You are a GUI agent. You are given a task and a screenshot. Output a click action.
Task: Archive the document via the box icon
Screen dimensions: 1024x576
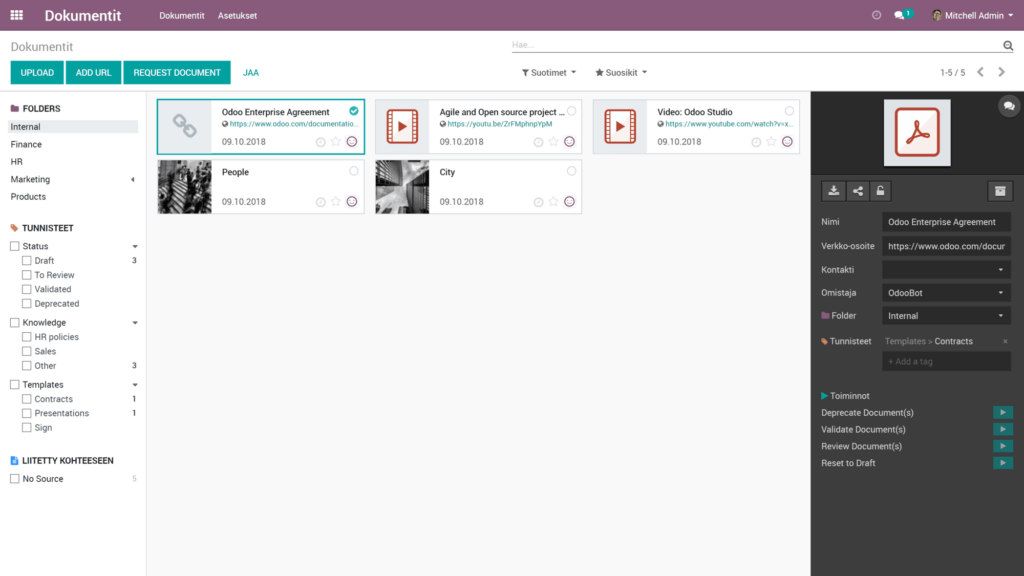[1000, 190]
